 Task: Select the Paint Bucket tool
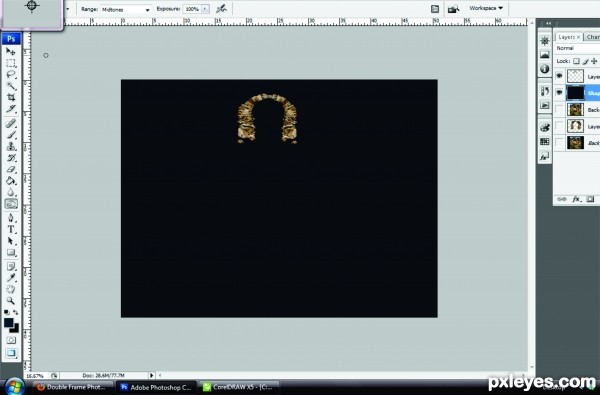[11, 181]
